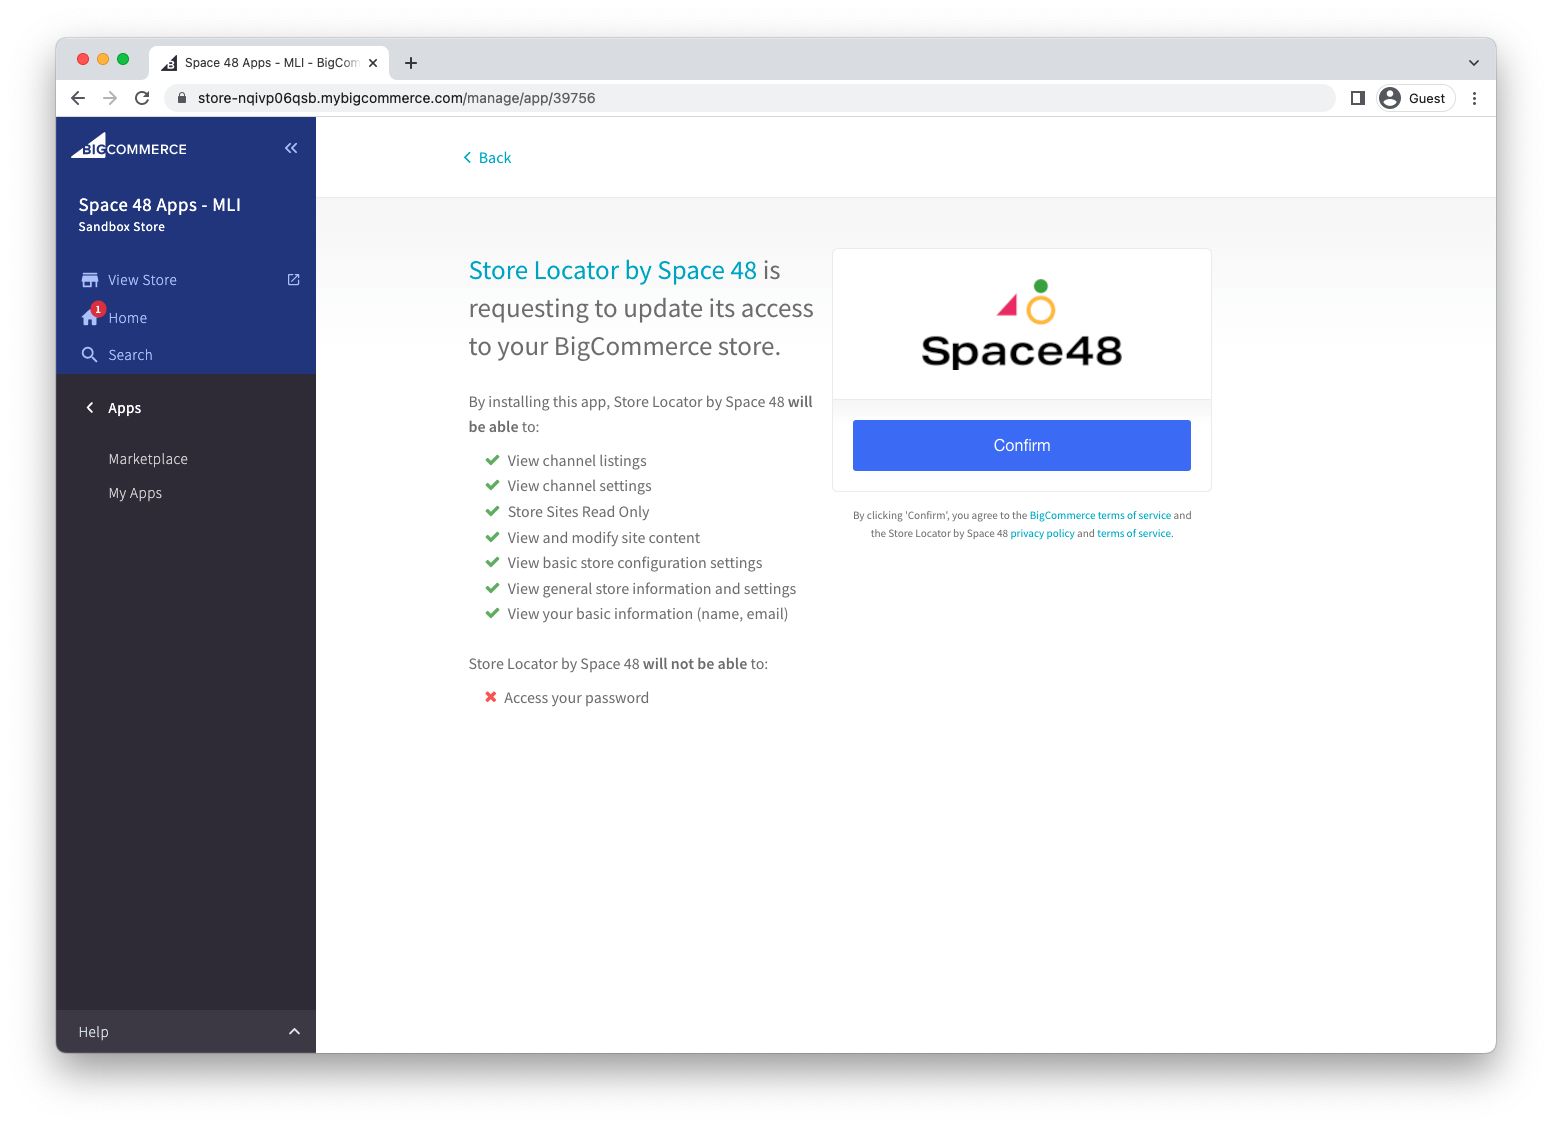Click the Search magnifier icon
The image size is (1552, 1127).
click(x=89, y=355)
